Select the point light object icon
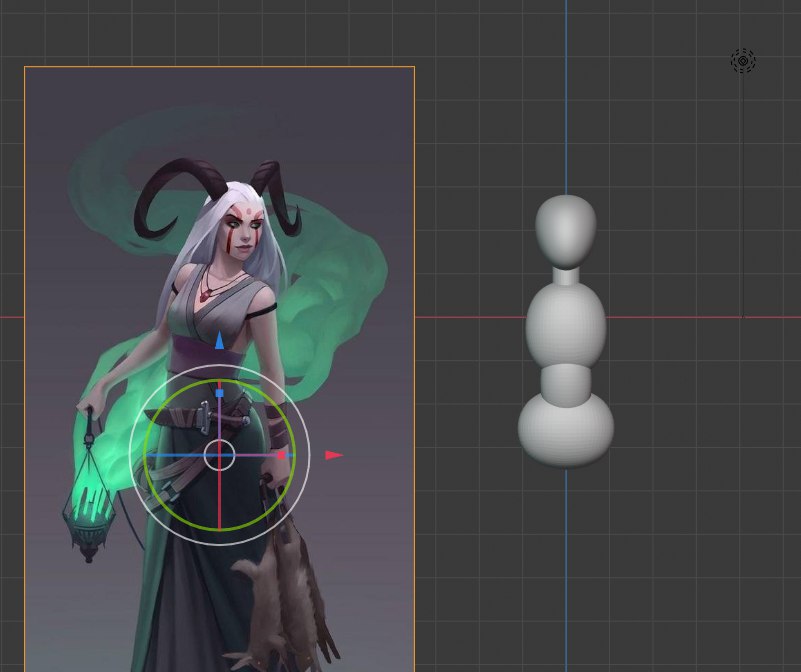This screenshot has height=672, width=801. pyautogui.click(x=743, y=61)
